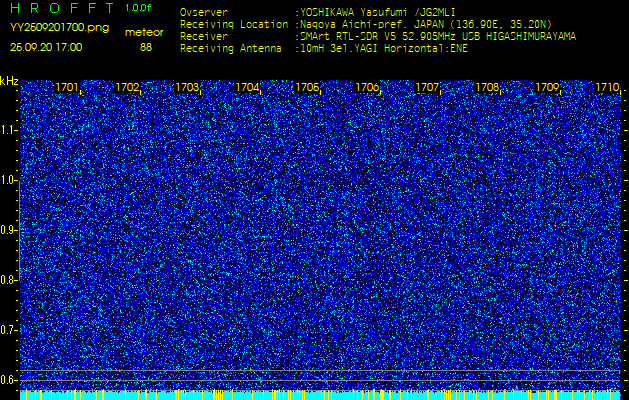Click the 1704 time marker
This screenshot has height=400, width=629.
click(247, 87)
